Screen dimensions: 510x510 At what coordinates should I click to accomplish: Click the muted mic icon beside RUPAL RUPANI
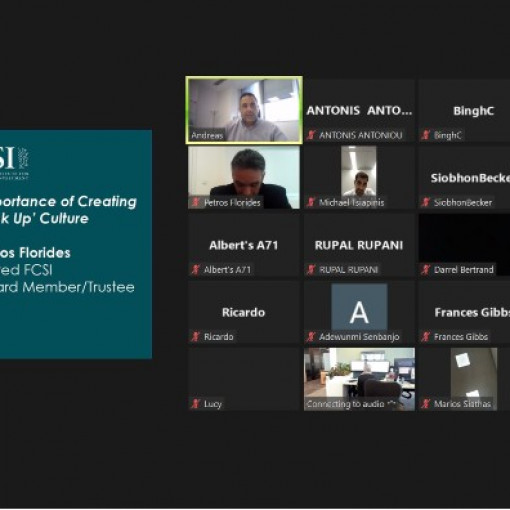coord(311,270)
